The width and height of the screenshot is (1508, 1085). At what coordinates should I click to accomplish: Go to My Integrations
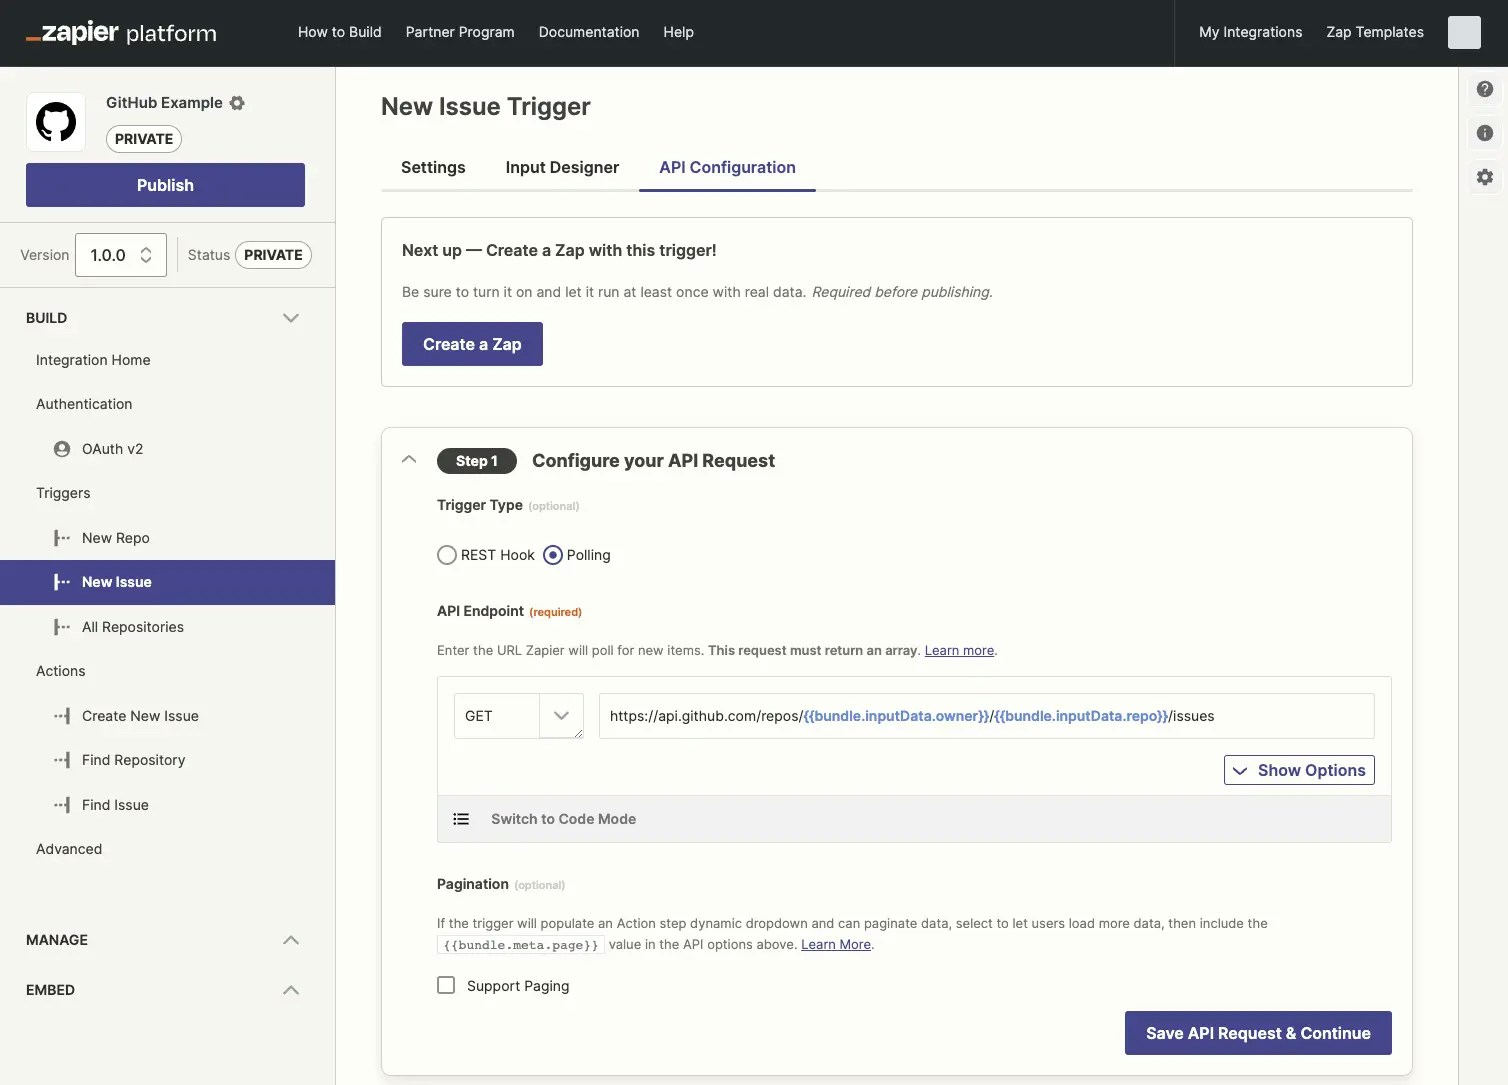[x=1251, y=32]
